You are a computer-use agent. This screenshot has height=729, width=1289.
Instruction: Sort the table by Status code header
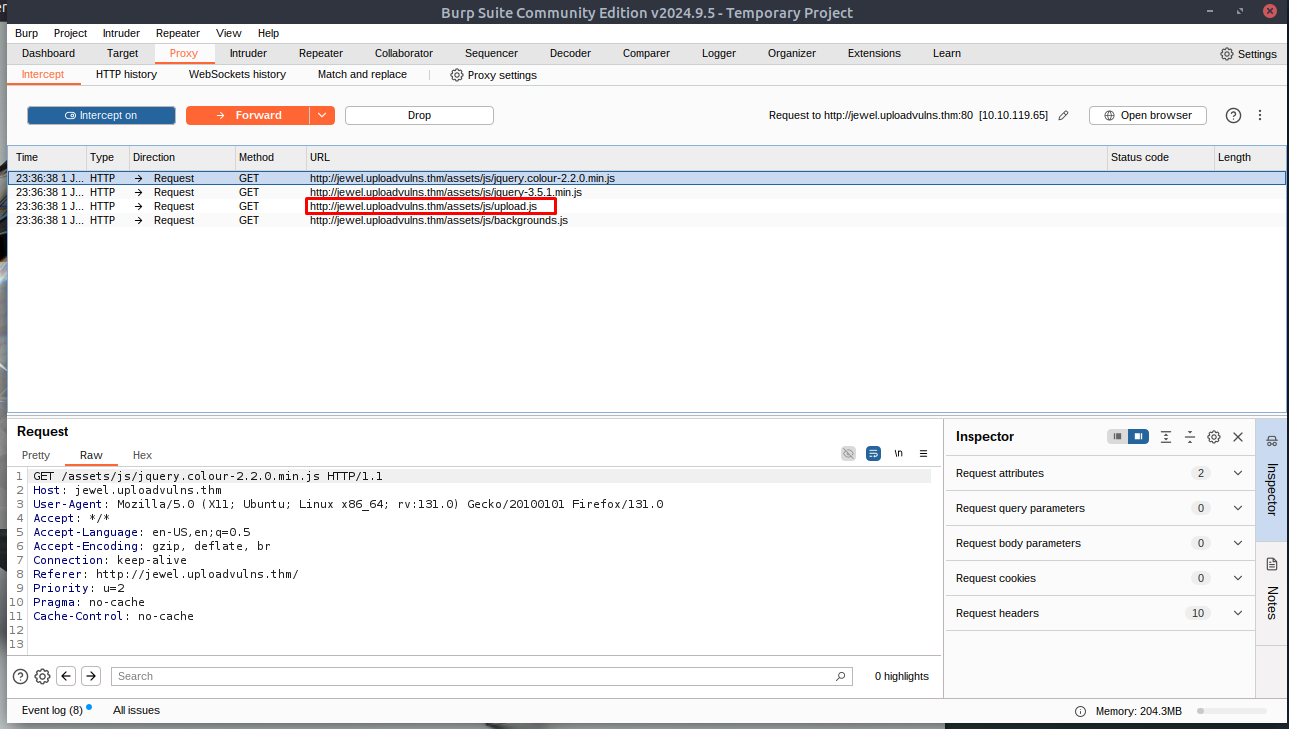[1159, 158]
